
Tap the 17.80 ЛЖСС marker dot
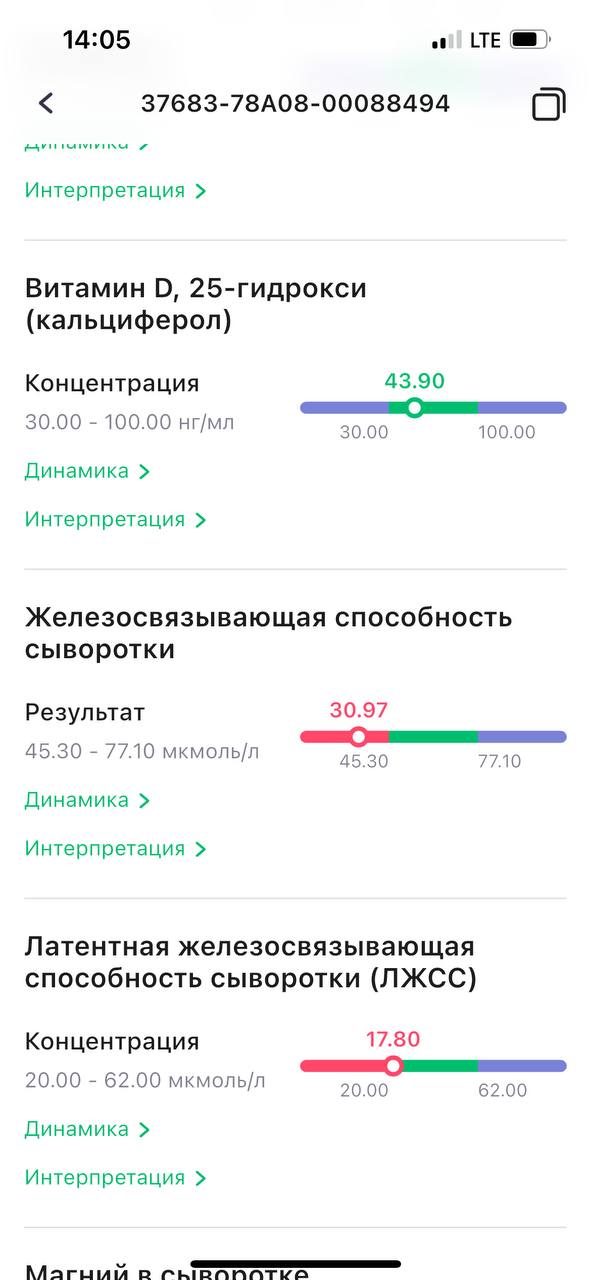pyautogui.click(x=393, y=1066)
